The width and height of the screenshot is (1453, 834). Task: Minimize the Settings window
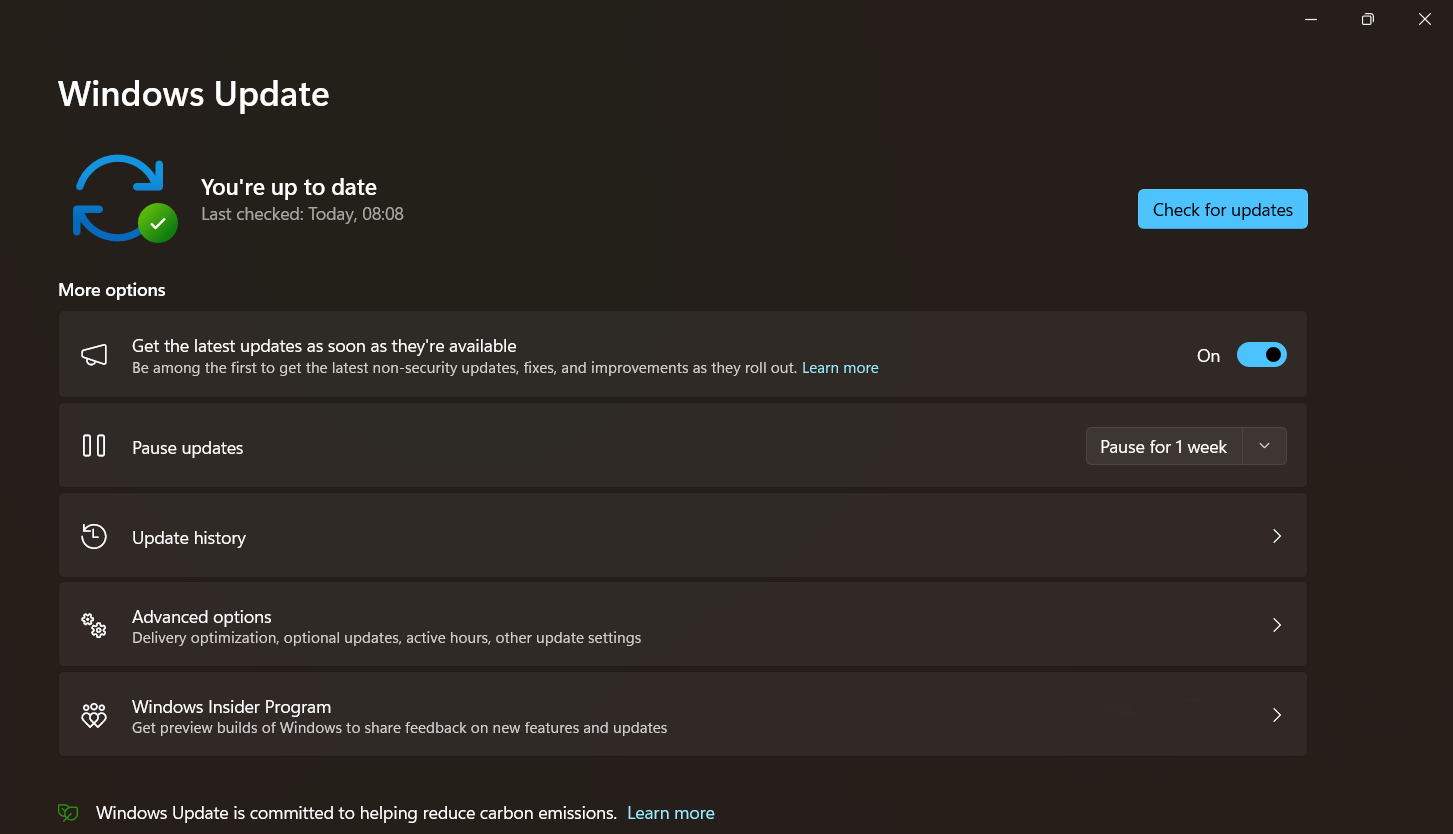pyautogui.click(x=1311, y=19)
